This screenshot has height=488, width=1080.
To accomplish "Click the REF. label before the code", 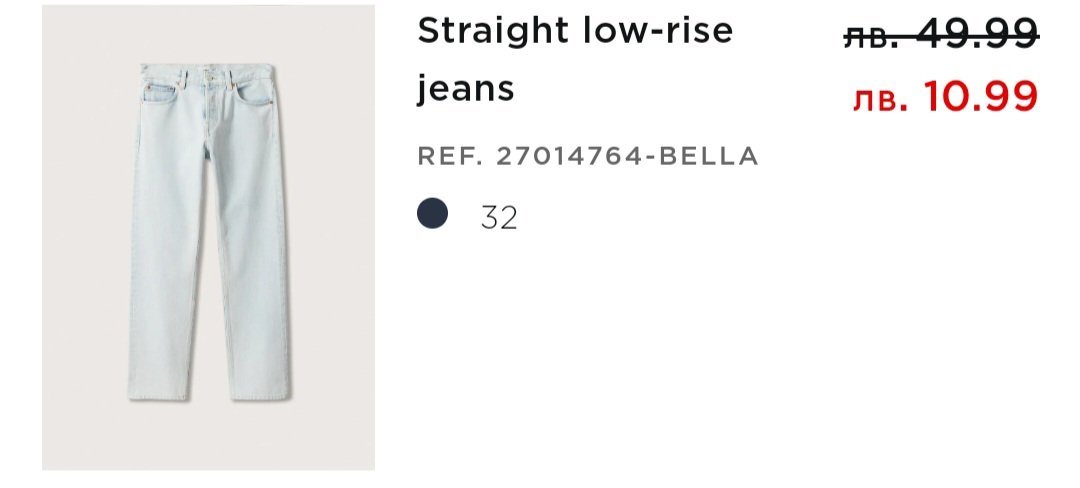I will [449, 156].
